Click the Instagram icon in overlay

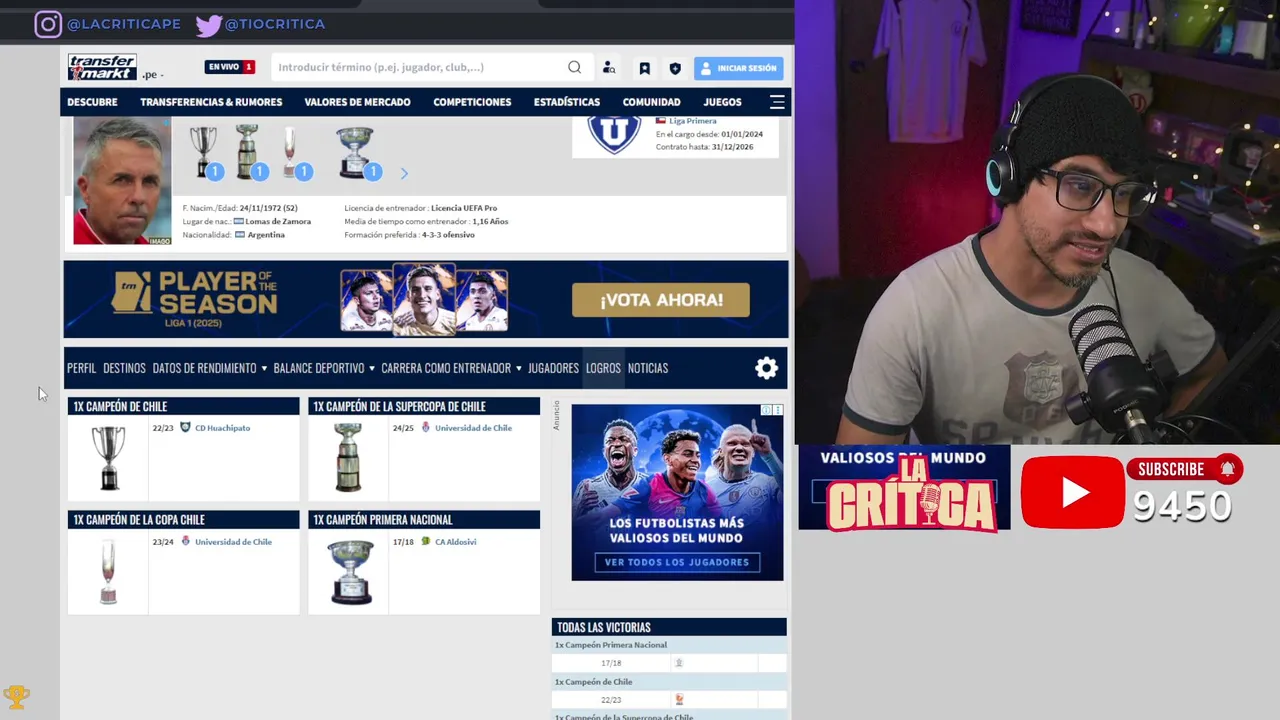pos(48,24)
